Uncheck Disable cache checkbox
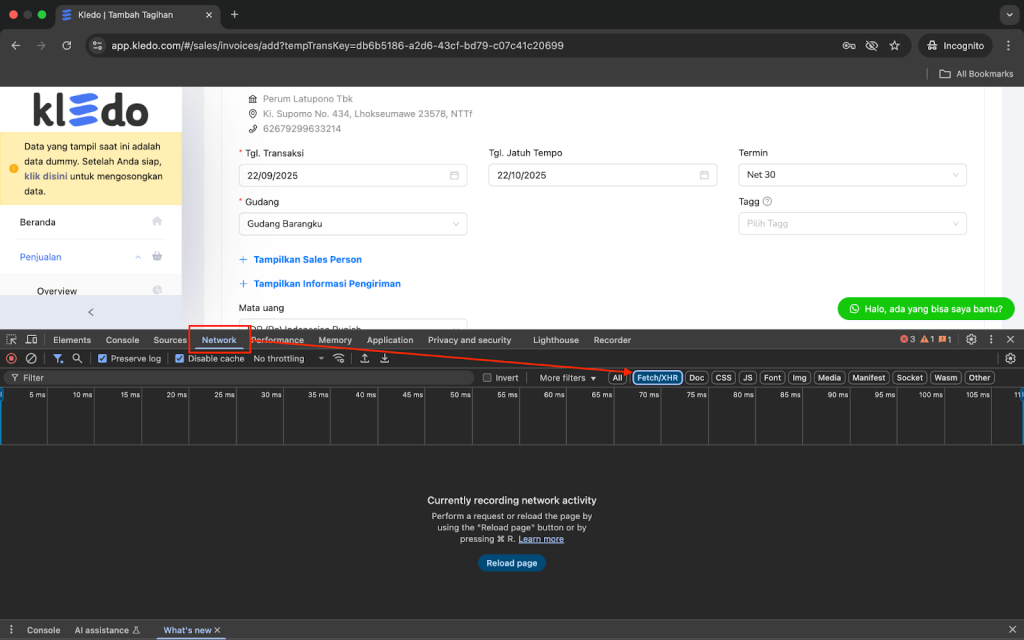The height and width of the screenshot is (640, 1024). [180, 358]
